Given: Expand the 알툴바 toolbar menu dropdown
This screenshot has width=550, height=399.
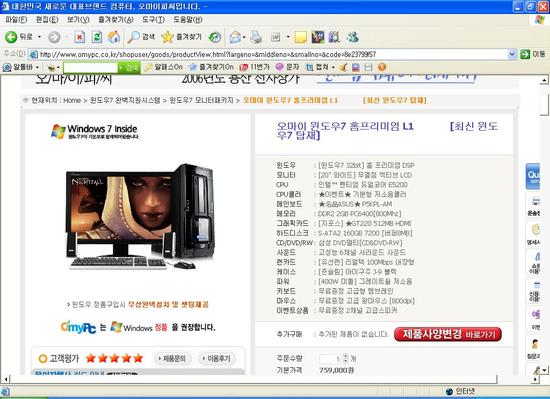Looking at the screenshot, I should 38,67.
